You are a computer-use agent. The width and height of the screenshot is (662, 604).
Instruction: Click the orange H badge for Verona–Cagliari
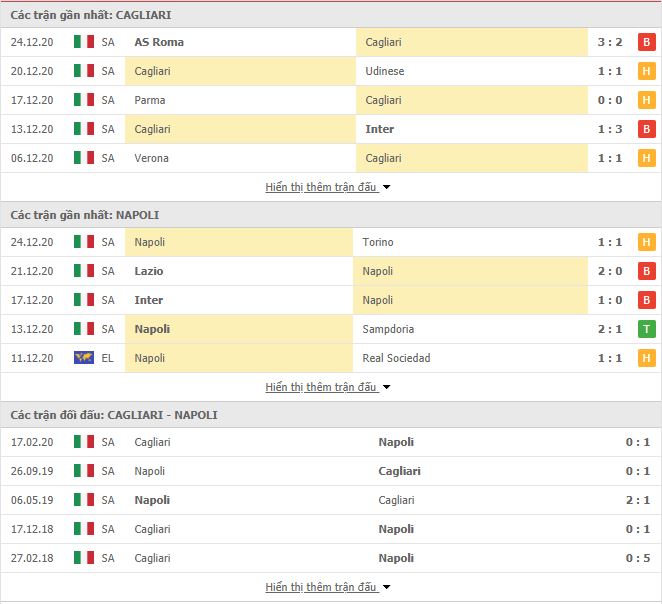click(646, 158)
